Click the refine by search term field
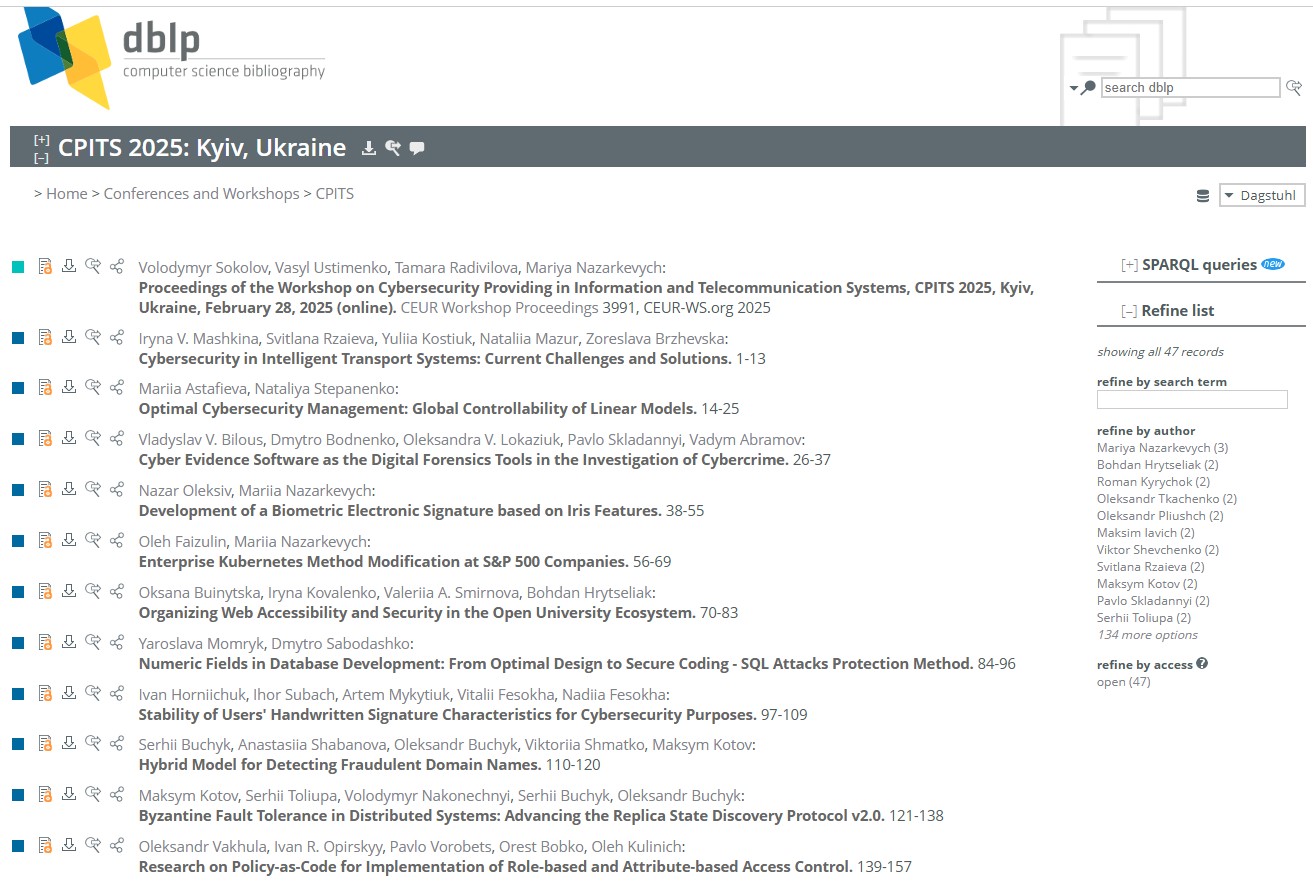The height and width of the screenshot is (886, 1313). (x=1191, y=400)
